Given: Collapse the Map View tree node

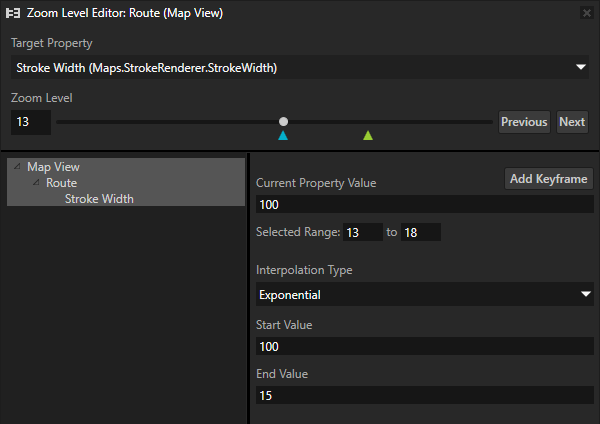Looking at the screenshot, I should click(x=17, y=166).
